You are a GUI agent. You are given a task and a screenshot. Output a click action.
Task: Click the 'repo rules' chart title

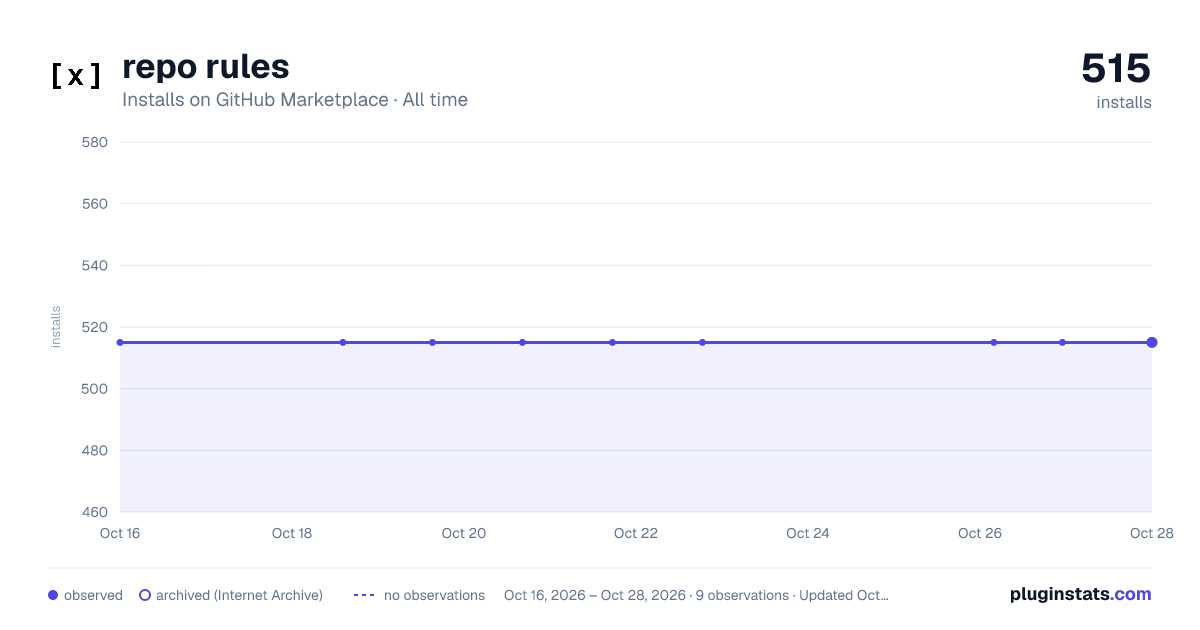[x=206, y=67]
